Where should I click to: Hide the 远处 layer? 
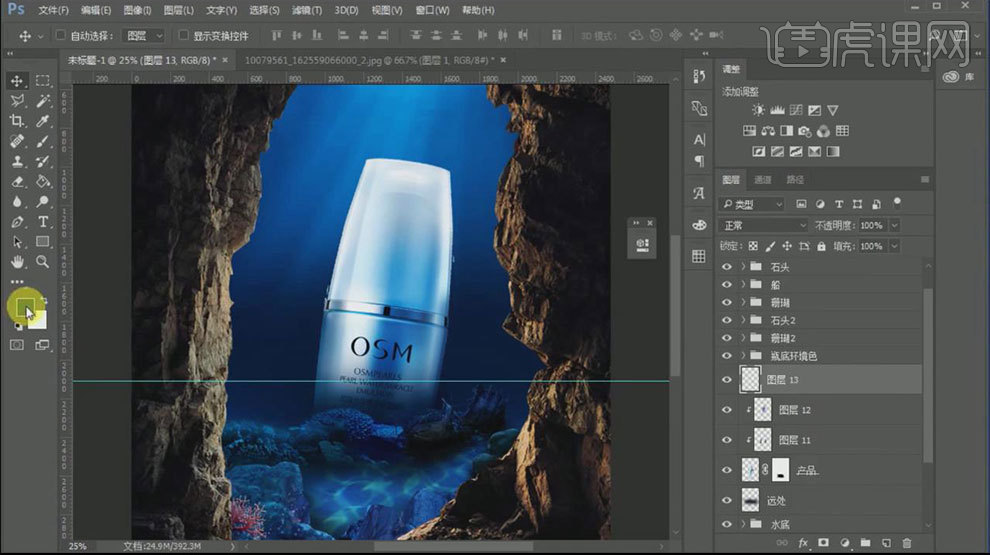pyautogui.click(x=727, y=500)
